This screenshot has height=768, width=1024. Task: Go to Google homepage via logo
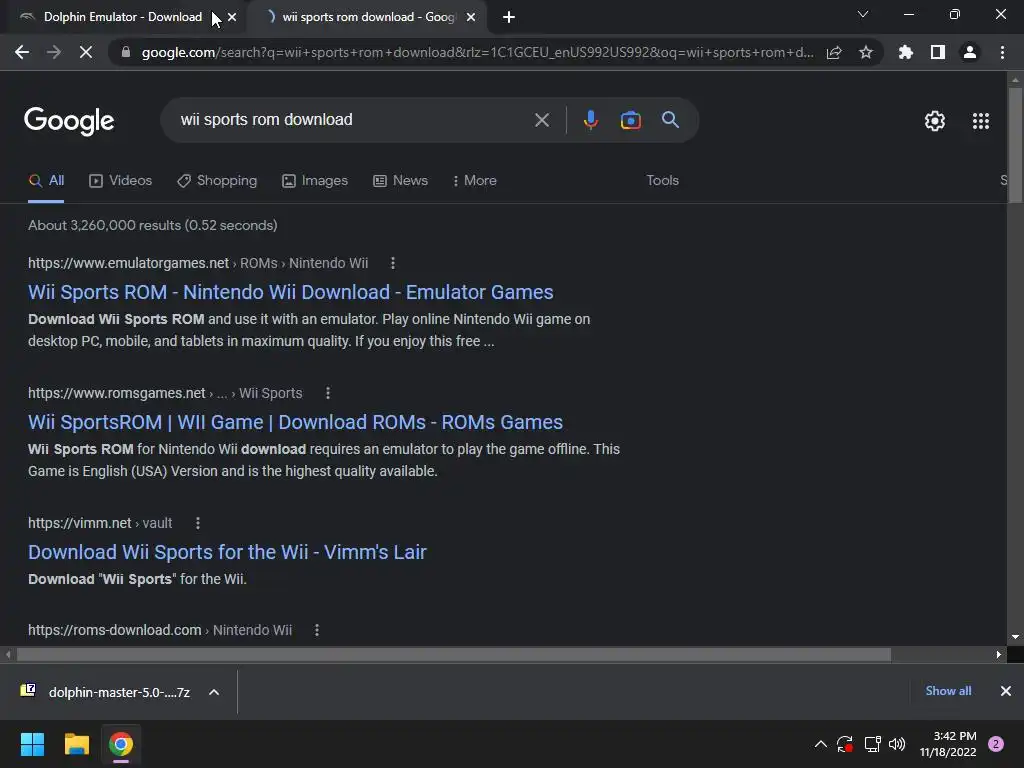(x=69, y=121)
